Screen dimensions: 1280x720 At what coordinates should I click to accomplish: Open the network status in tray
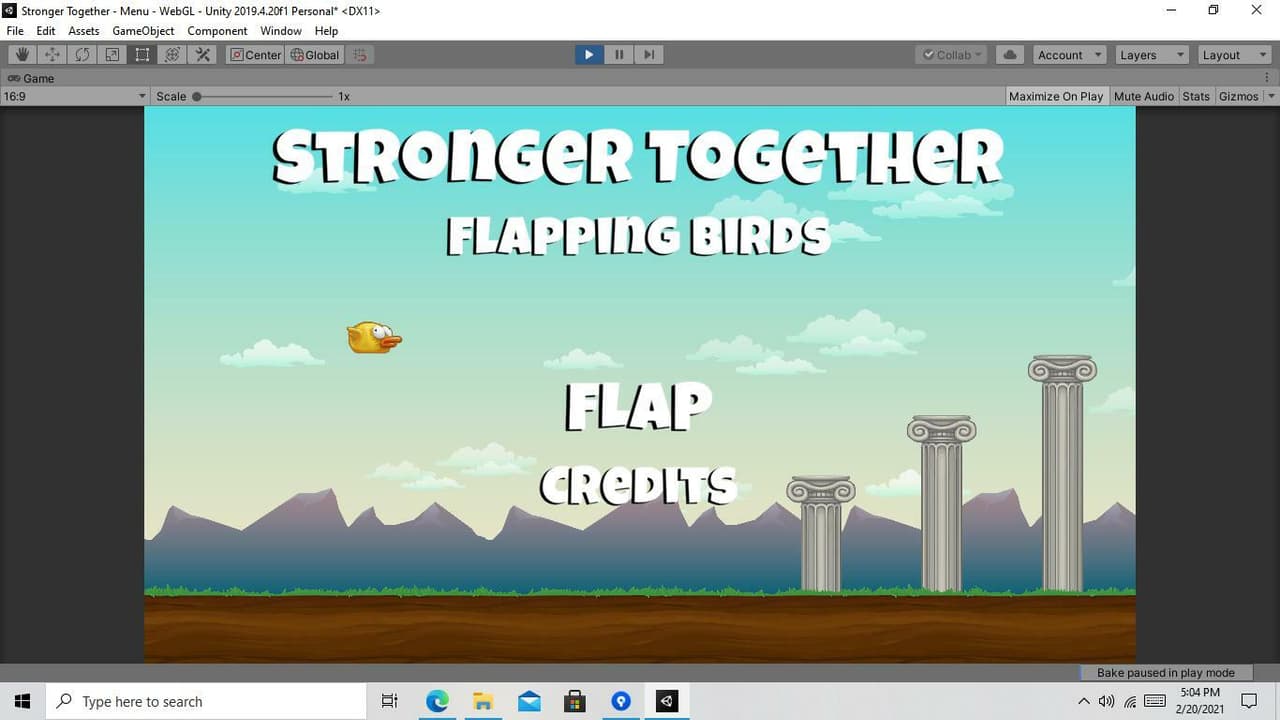(1130, 701)
